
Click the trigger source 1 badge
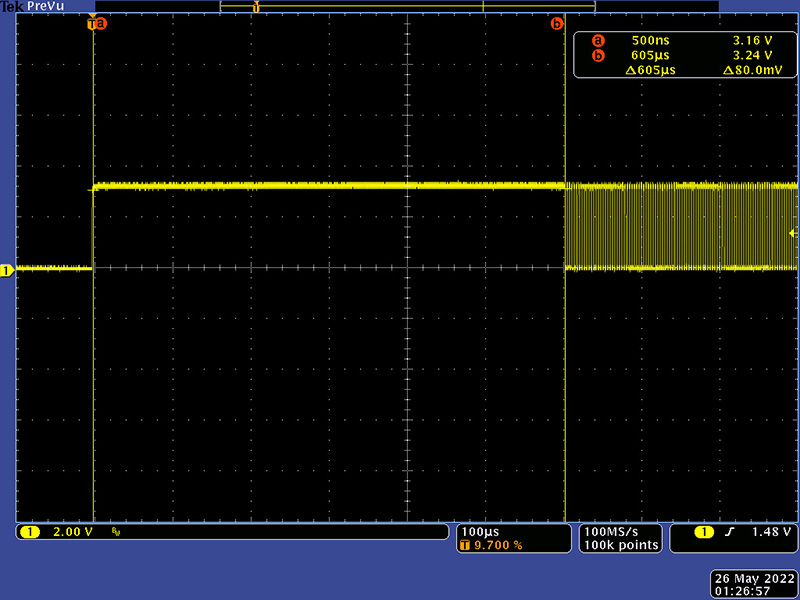[x=704, y=532]
